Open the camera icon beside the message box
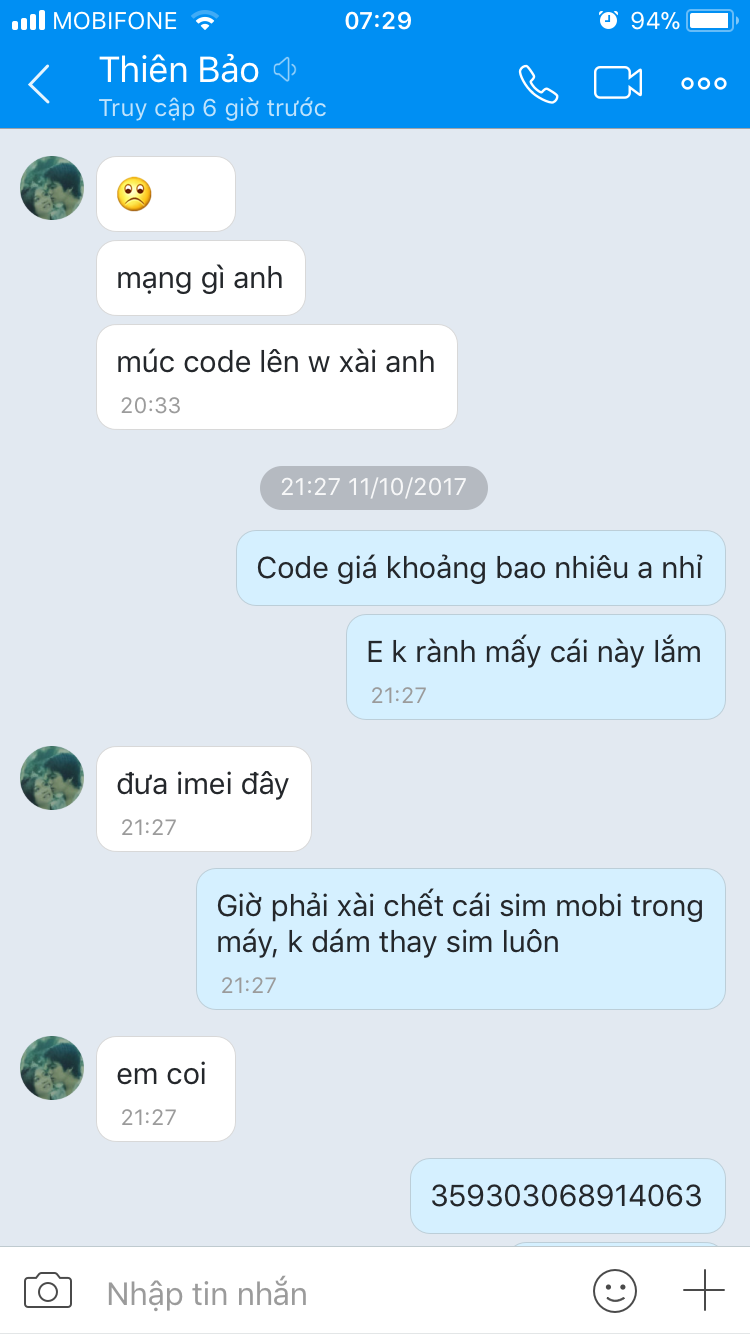Screen dimensions: 750x1334 (48, 1290)
